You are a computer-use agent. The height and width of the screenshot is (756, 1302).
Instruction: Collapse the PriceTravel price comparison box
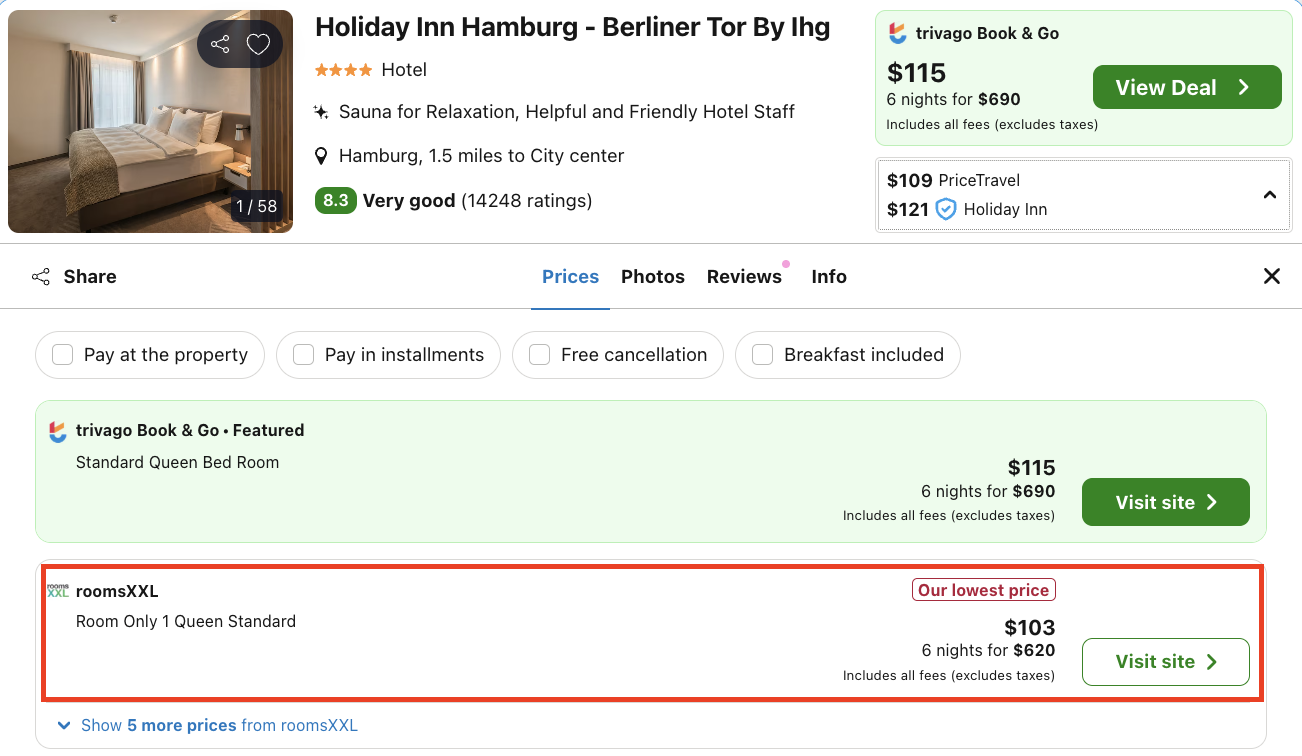pyautogui.click(x=1270, y=195)
